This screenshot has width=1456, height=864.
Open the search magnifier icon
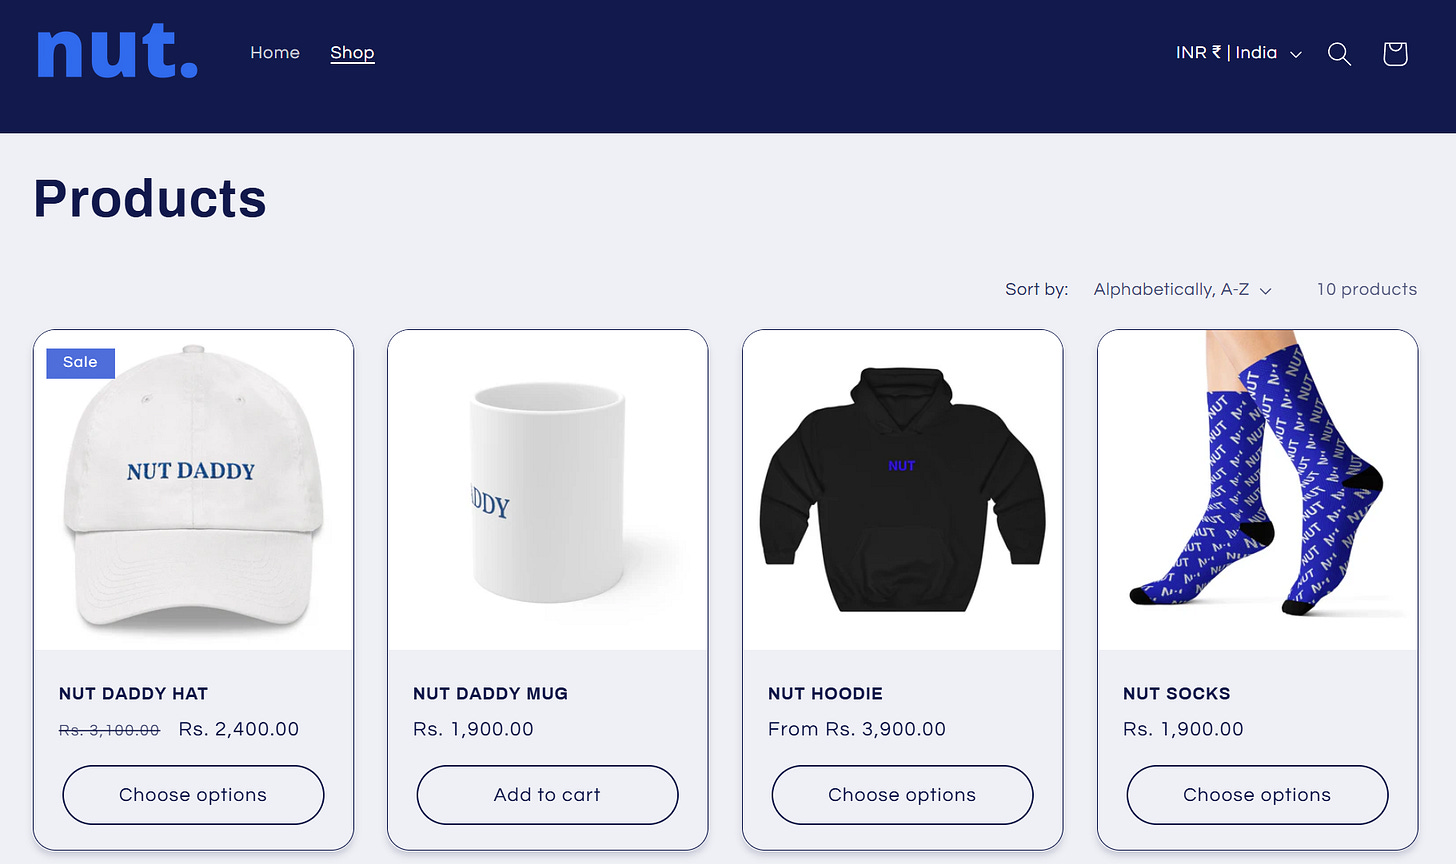pyautogui.click(x=1339, y=54)
